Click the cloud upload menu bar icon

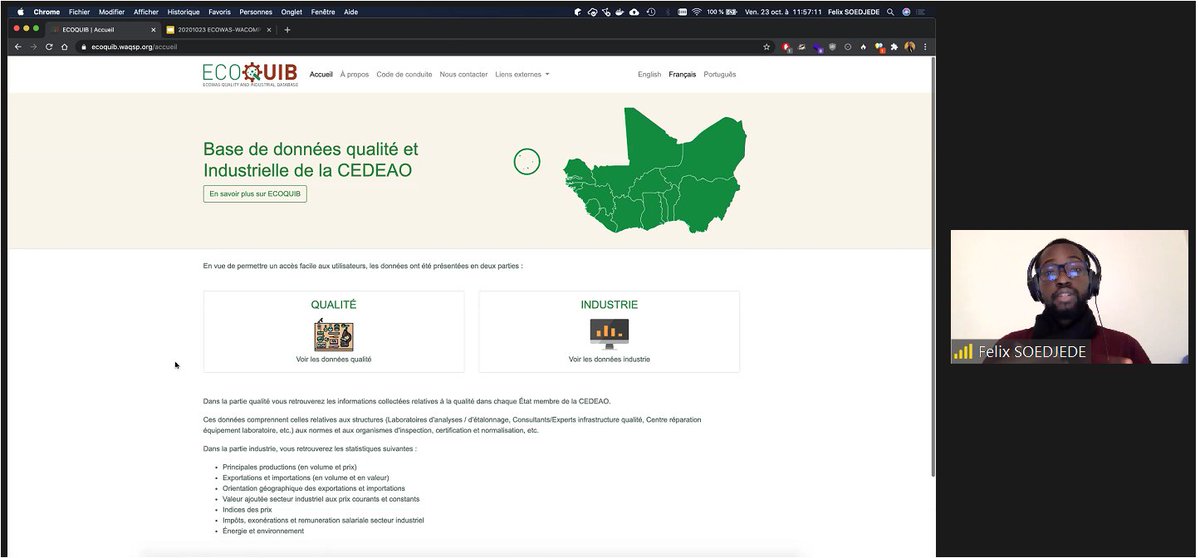(634, 12)
